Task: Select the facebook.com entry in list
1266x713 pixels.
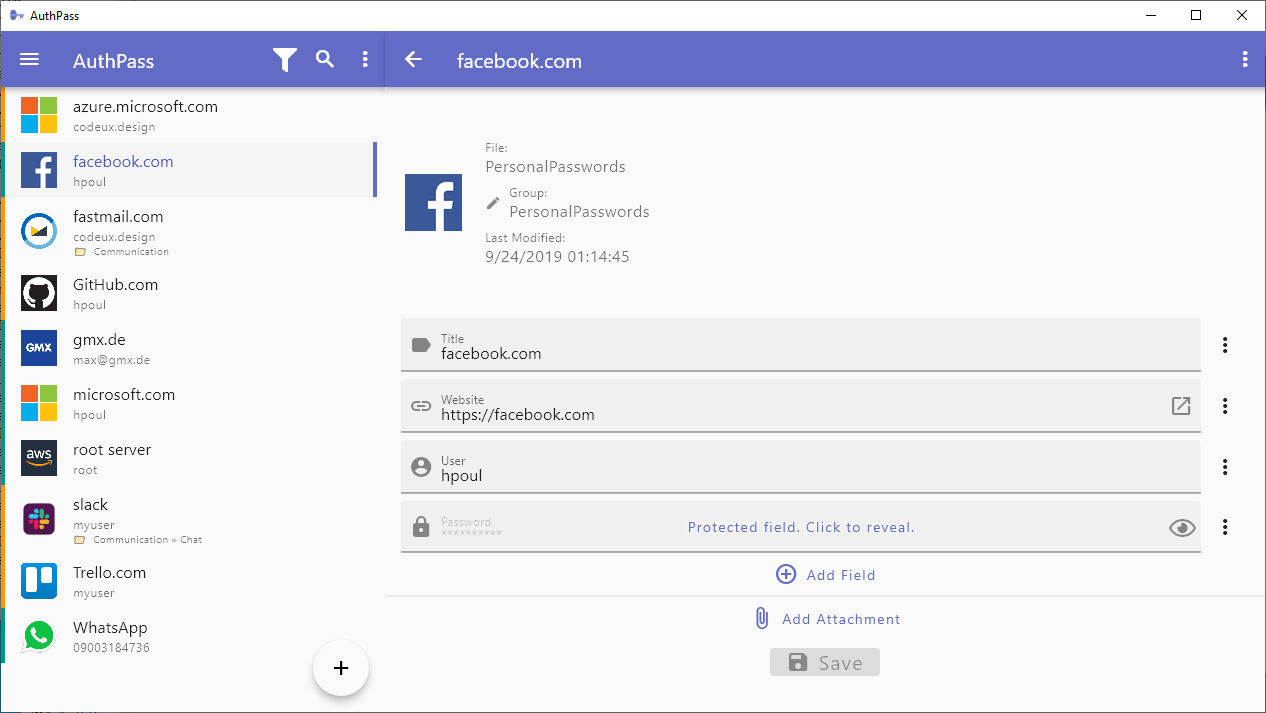Action: pos(190,170)
